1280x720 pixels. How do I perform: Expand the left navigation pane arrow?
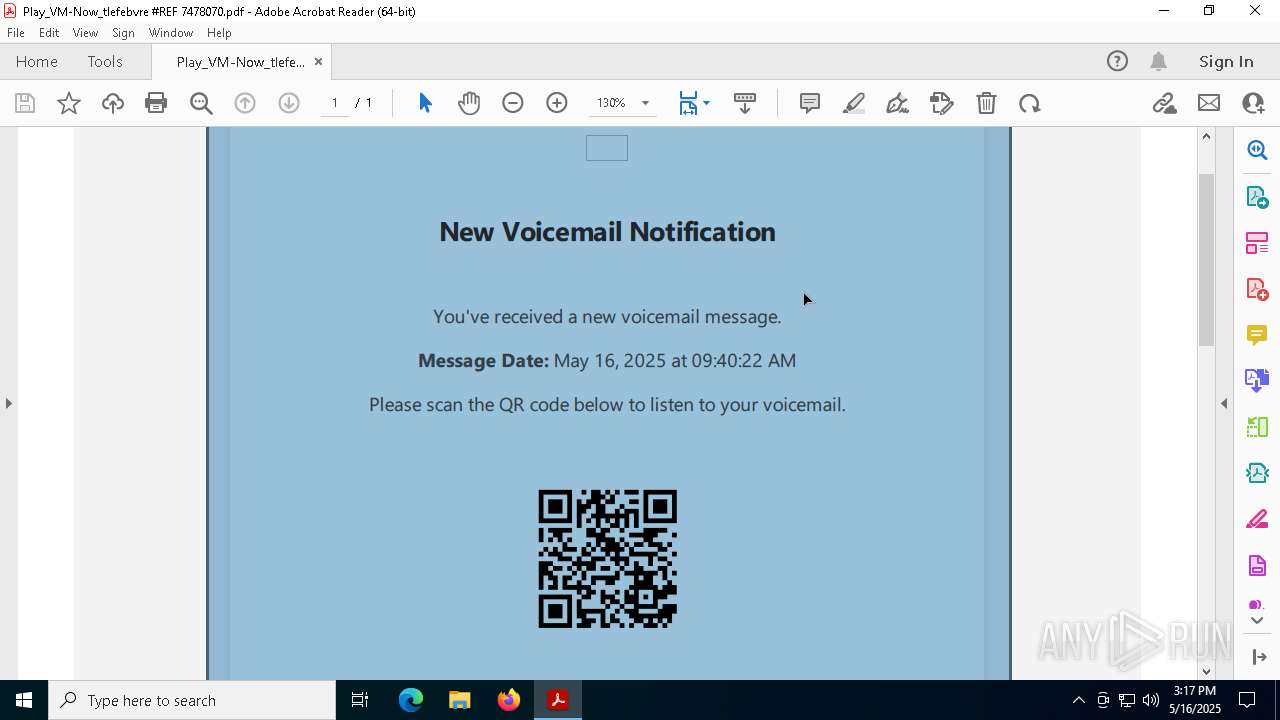pyautogui.click(x=8, y=403)
